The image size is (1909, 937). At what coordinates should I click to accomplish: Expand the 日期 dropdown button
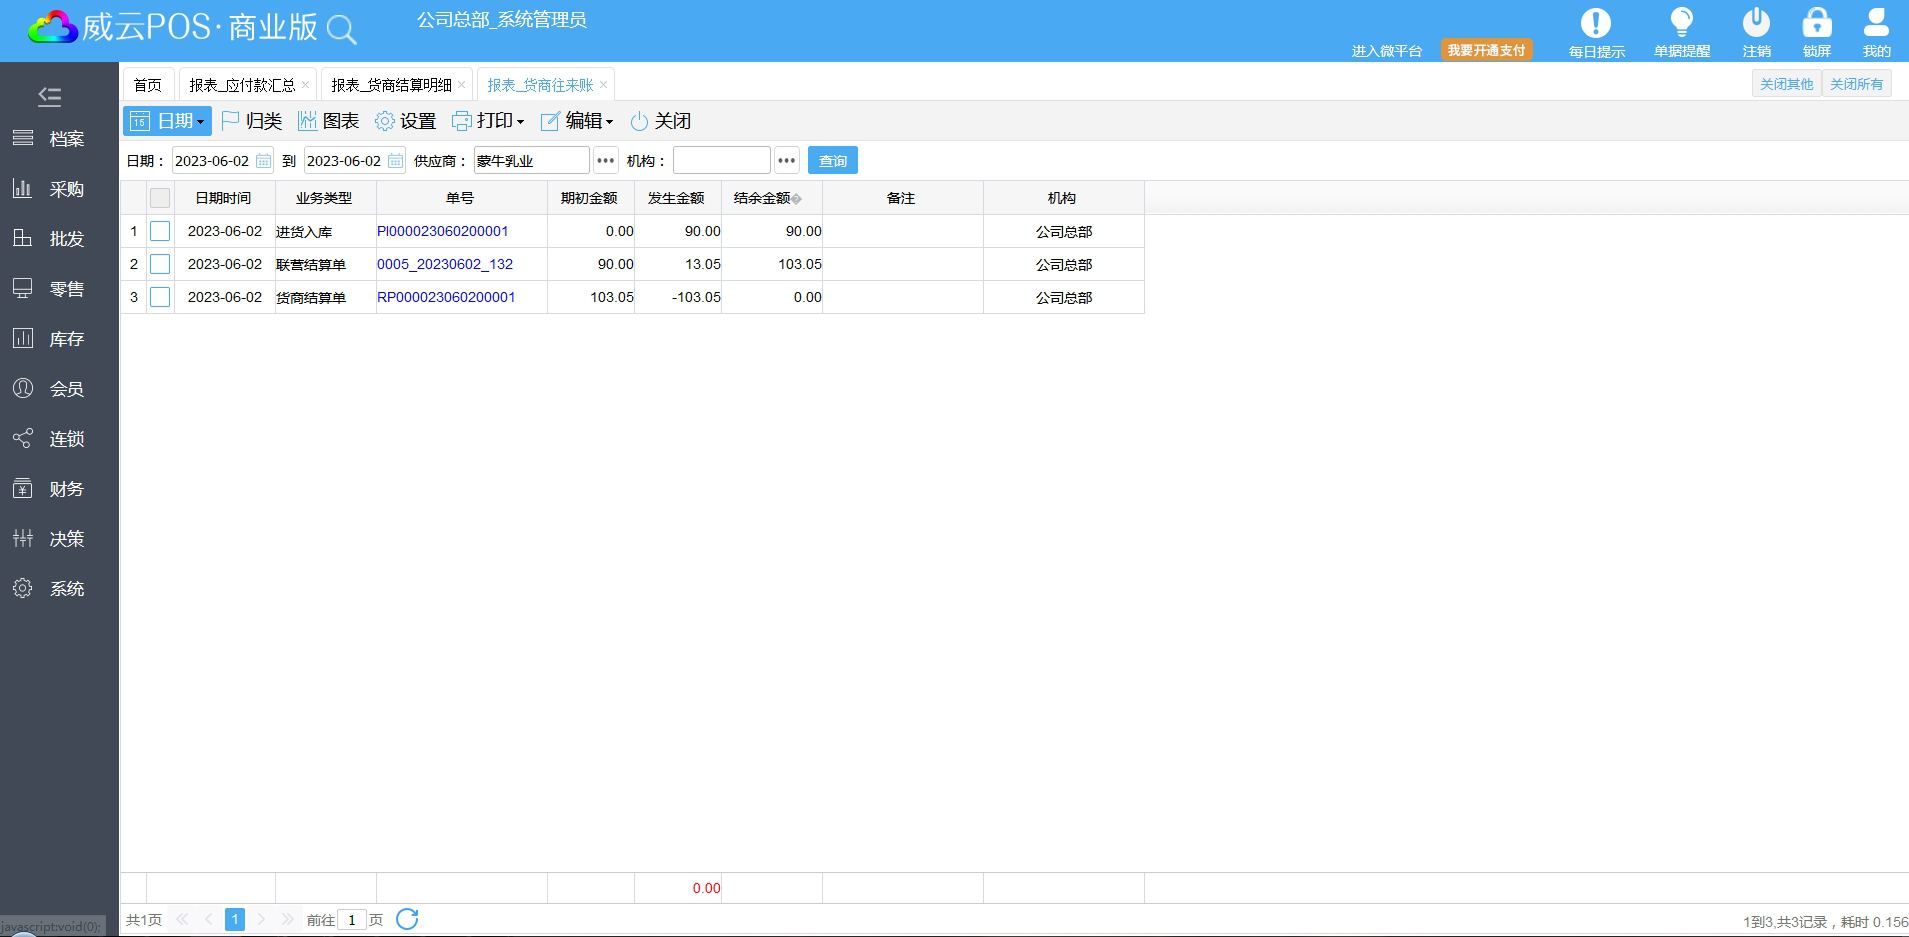tap(167, 121)
